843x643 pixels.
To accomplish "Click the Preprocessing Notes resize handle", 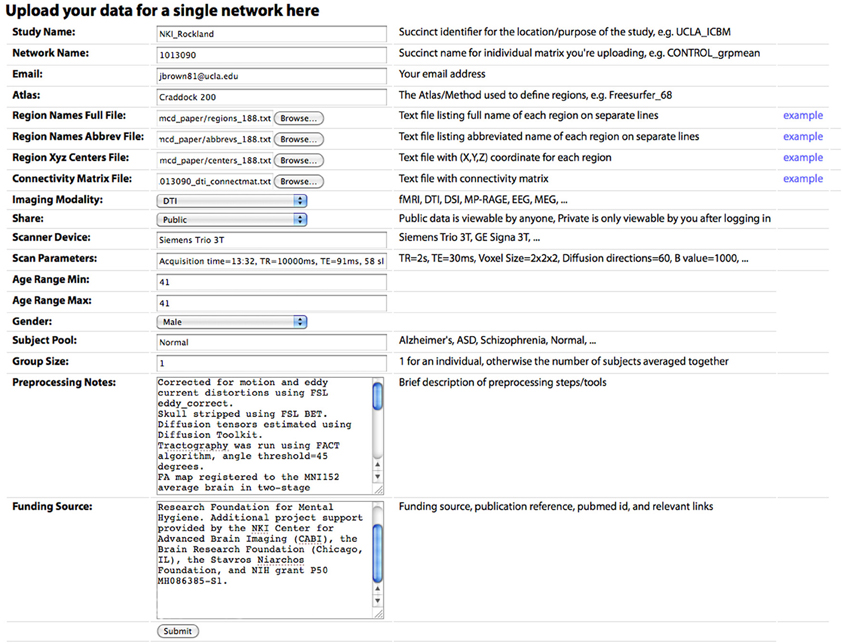I will coord(378,489).
